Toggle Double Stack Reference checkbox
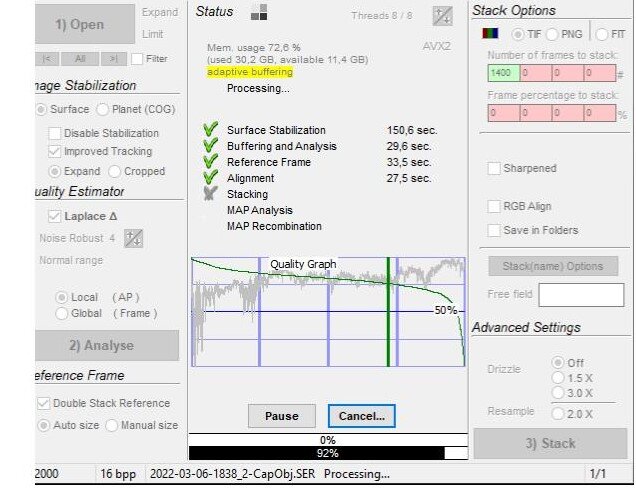This screenshot has width=636, height=489. click(43, 403)
